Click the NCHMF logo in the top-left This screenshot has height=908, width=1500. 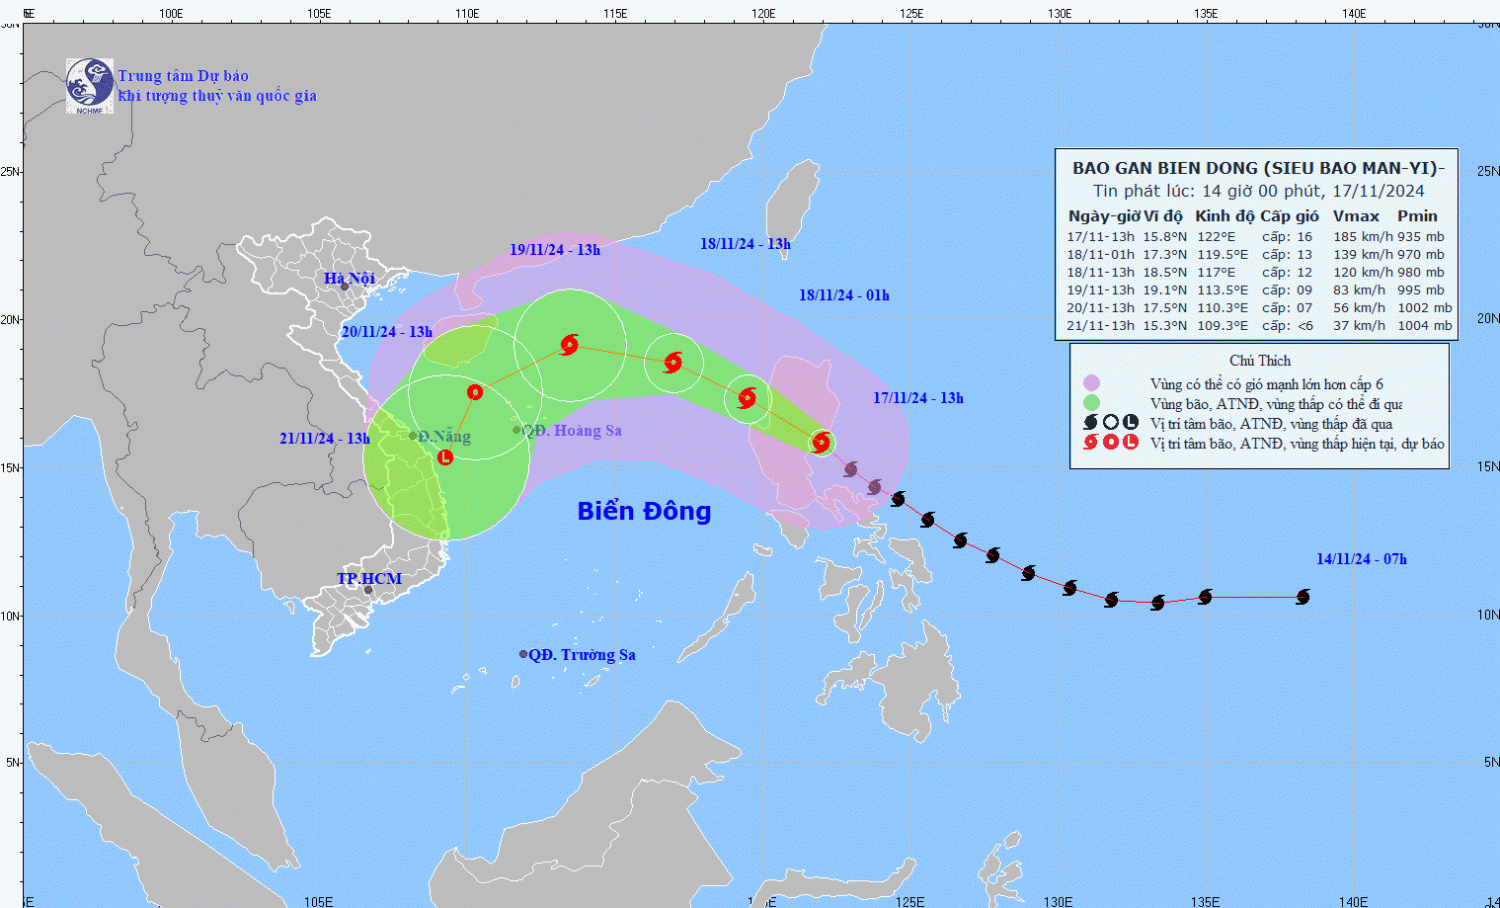[x=90, y=85]
